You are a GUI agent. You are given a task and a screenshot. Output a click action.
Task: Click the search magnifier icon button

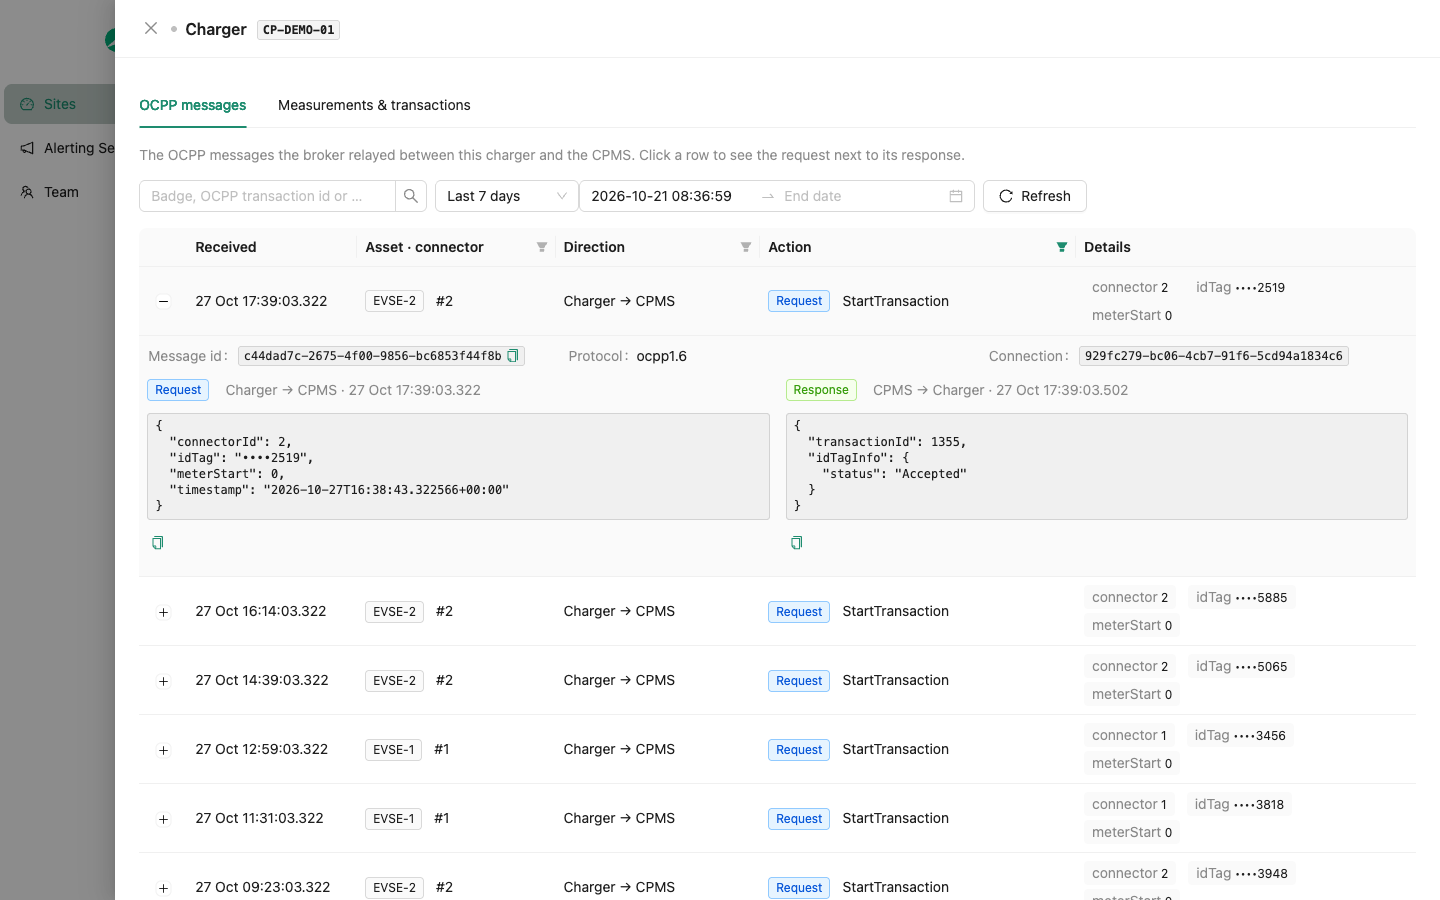point(411,196)
